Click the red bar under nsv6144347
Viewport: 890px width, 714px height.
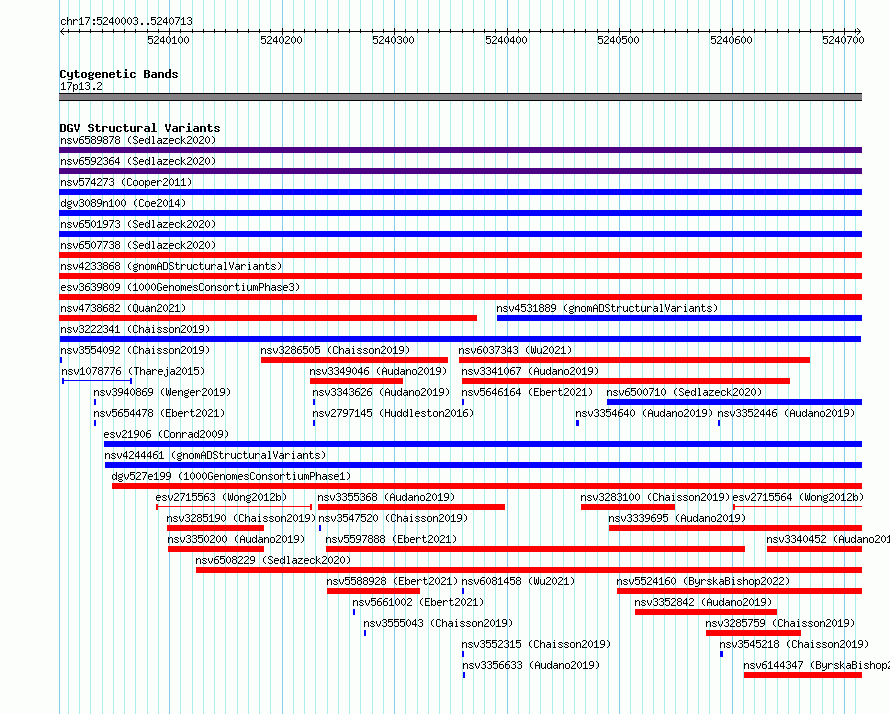pos(803,675)
